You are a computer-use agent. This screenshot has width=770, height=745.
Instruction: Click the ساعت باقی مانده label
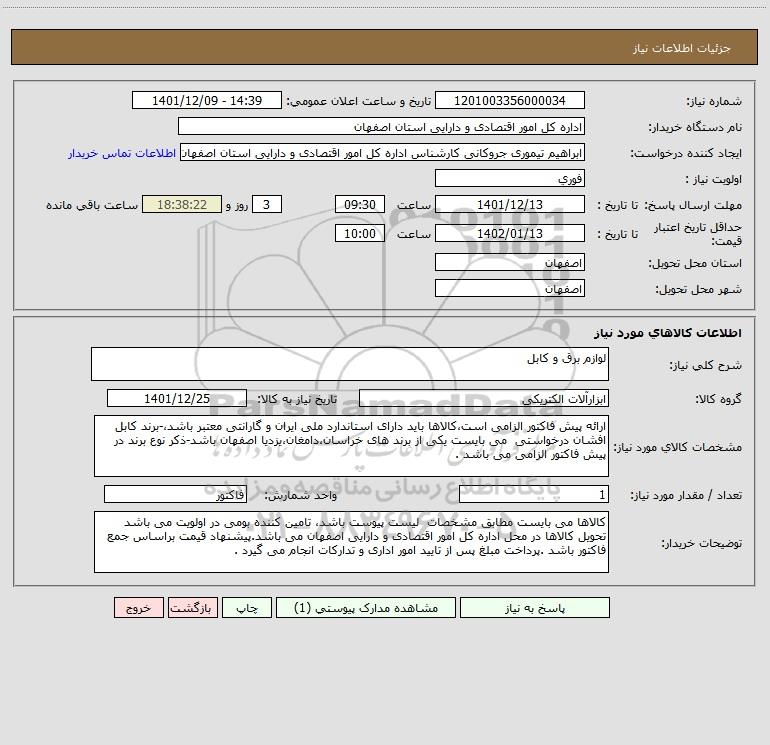92,205
